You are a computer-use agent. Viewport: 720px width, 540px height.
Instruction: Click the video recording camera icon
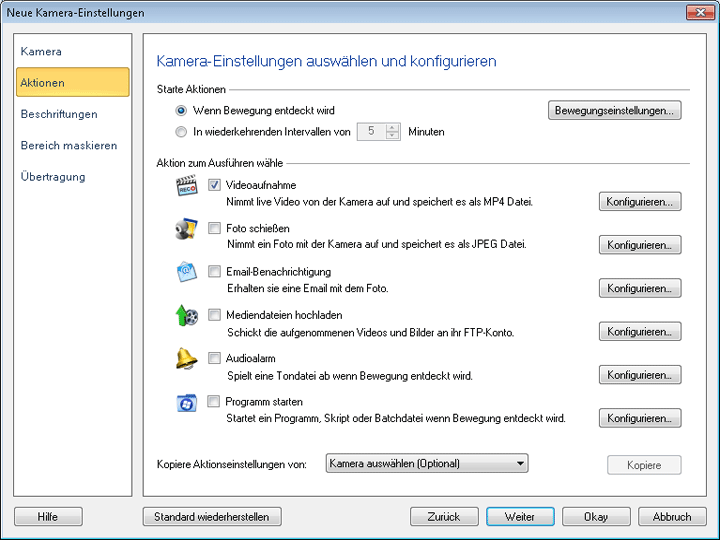[x=185, y=187]
